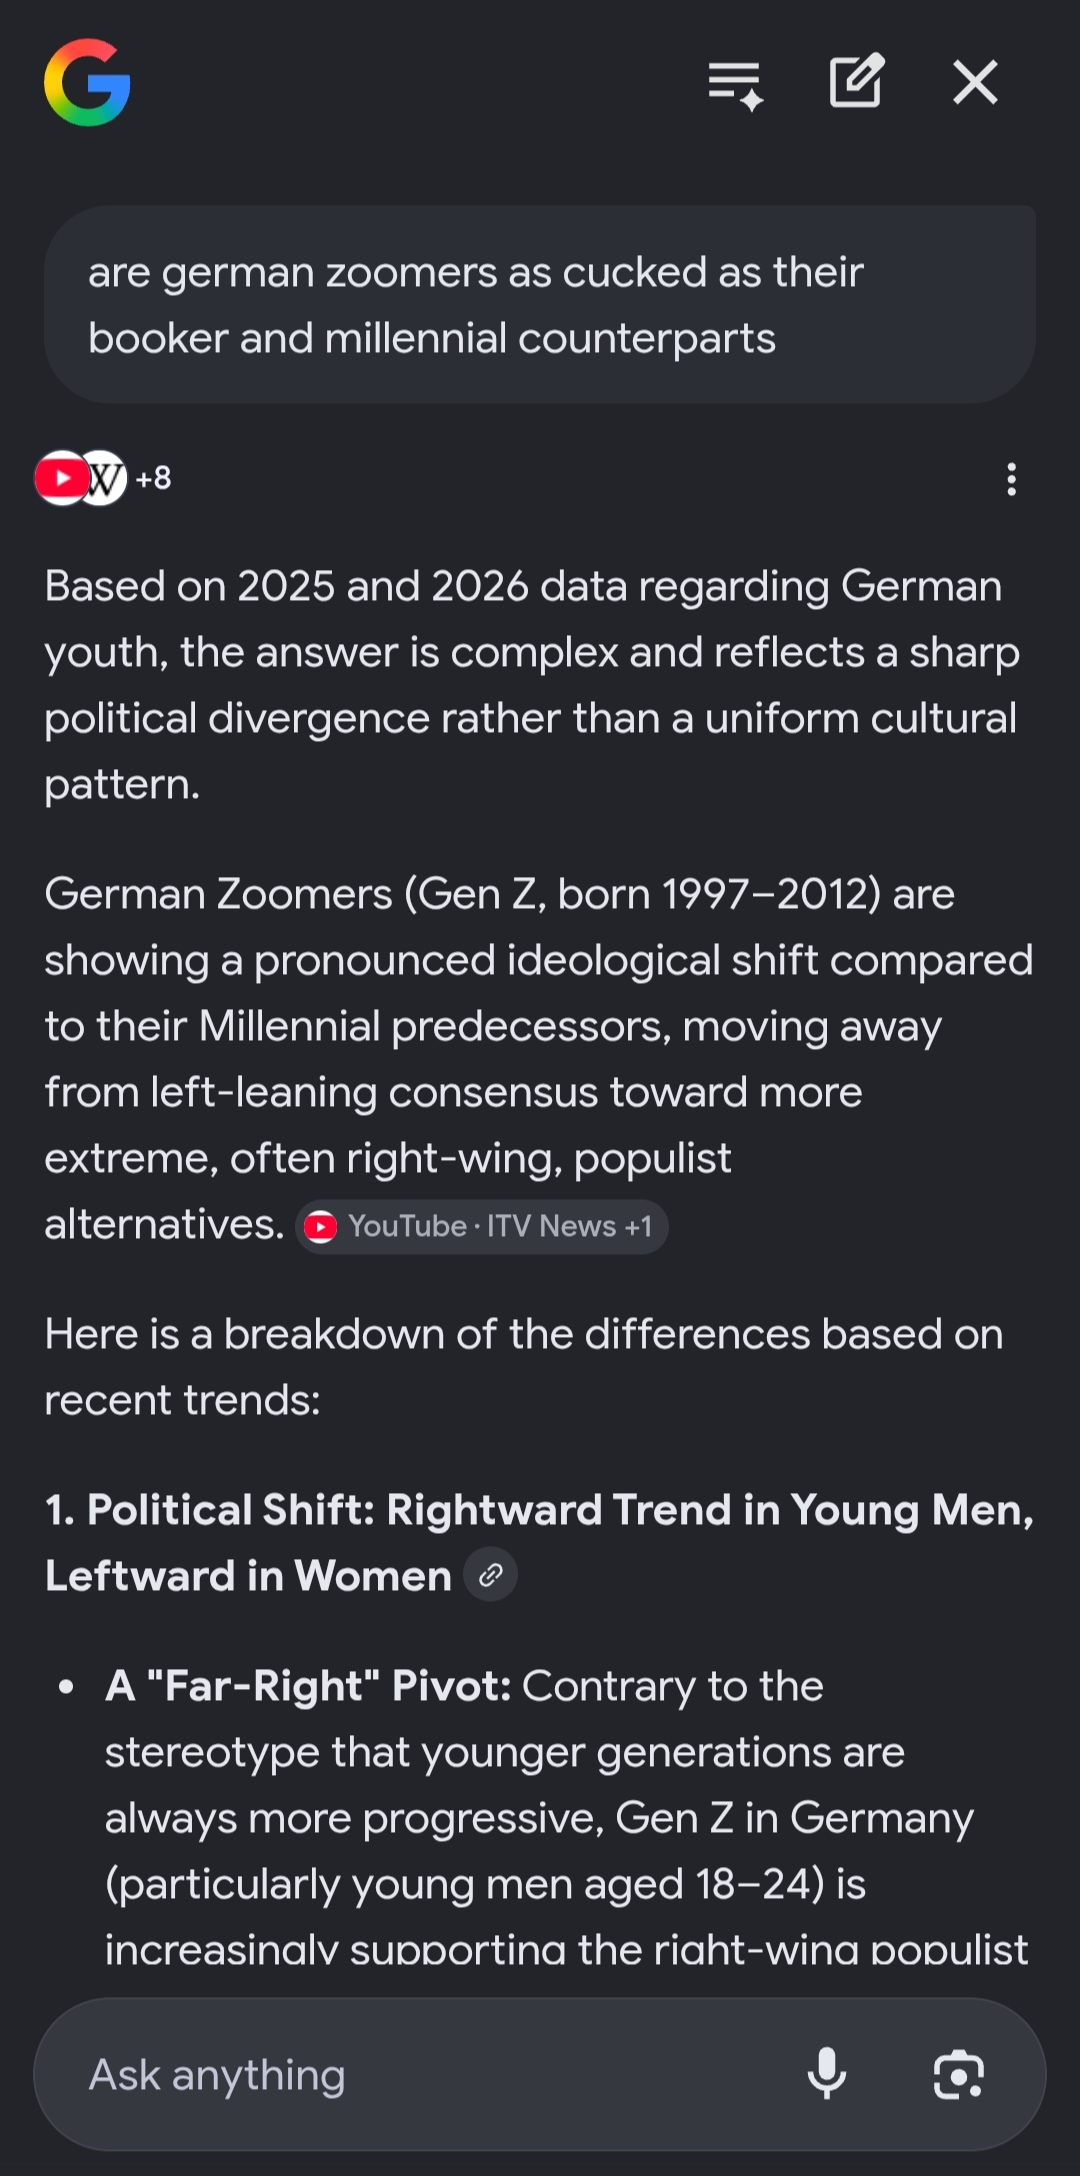Tap the paragraph starting 'Based on 2025'
The image size is (1080, 2176).
coord(532,685)
